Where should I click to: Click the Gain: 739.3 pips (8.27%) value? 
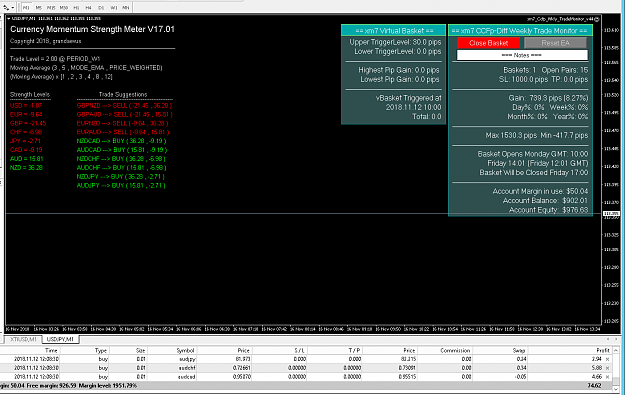coord(548,98)
